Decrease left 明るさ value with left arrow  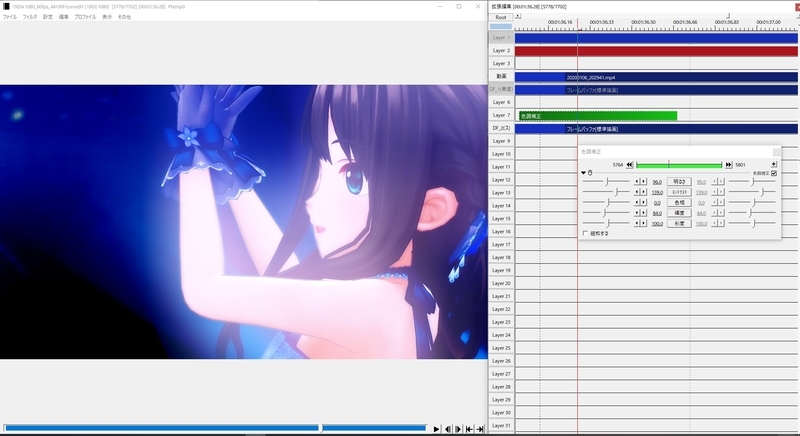coord(637,182)
